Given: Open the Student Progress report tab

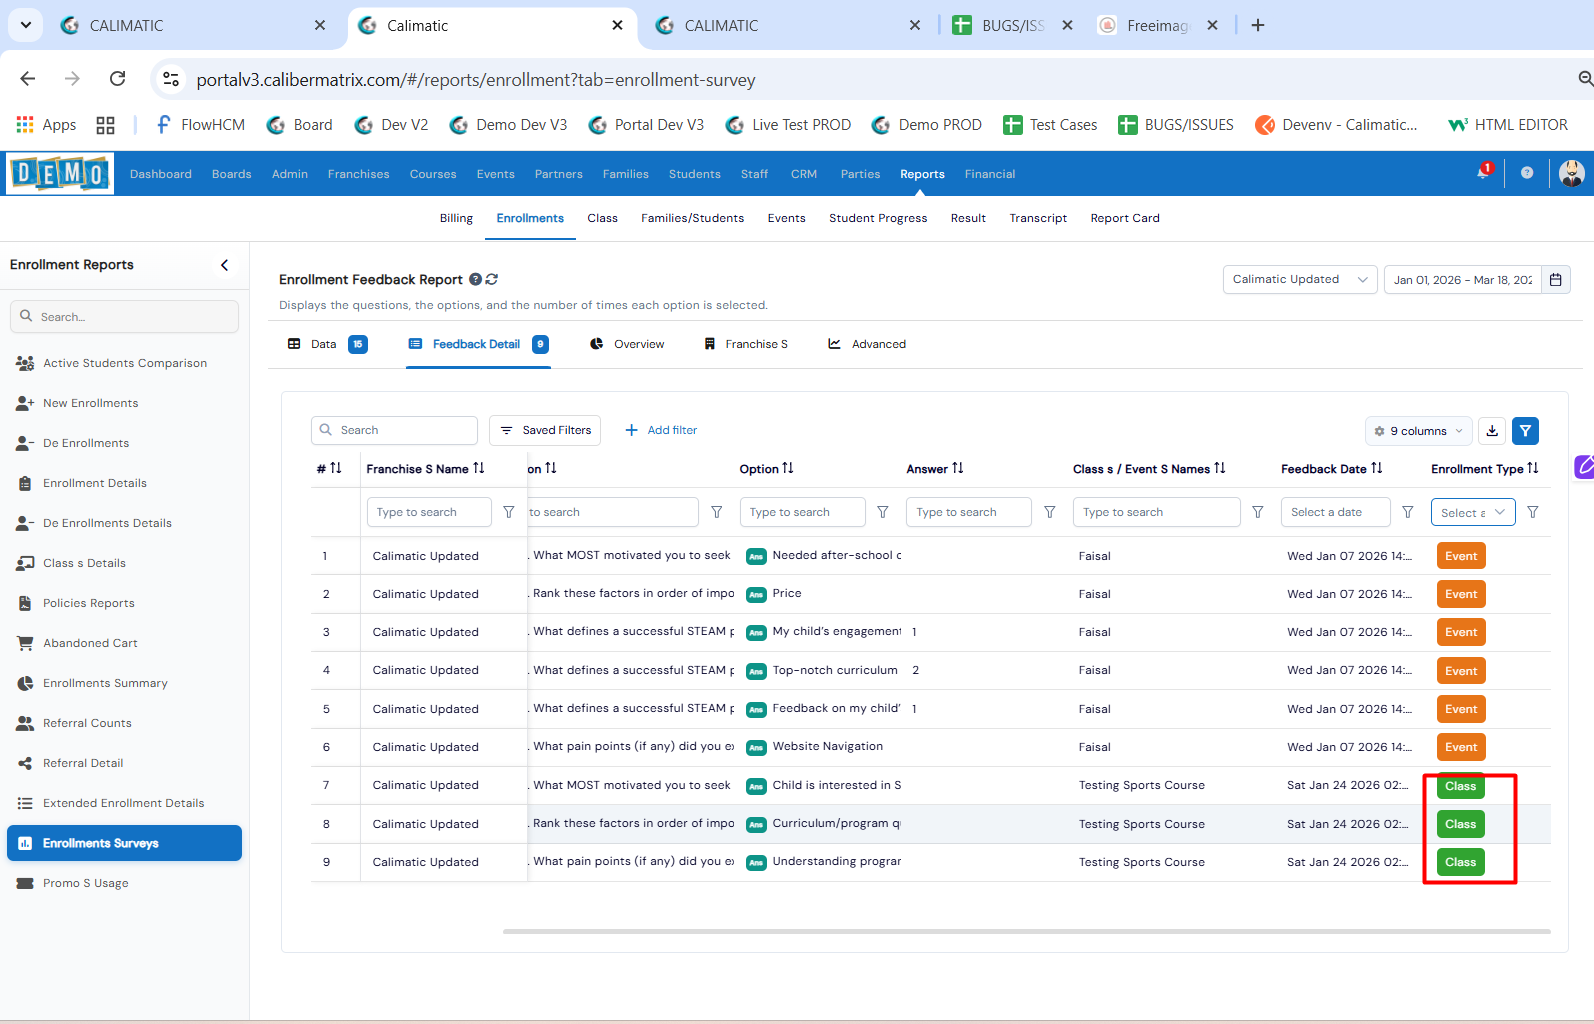Looking at the screenshot, I should click(877, 218).
